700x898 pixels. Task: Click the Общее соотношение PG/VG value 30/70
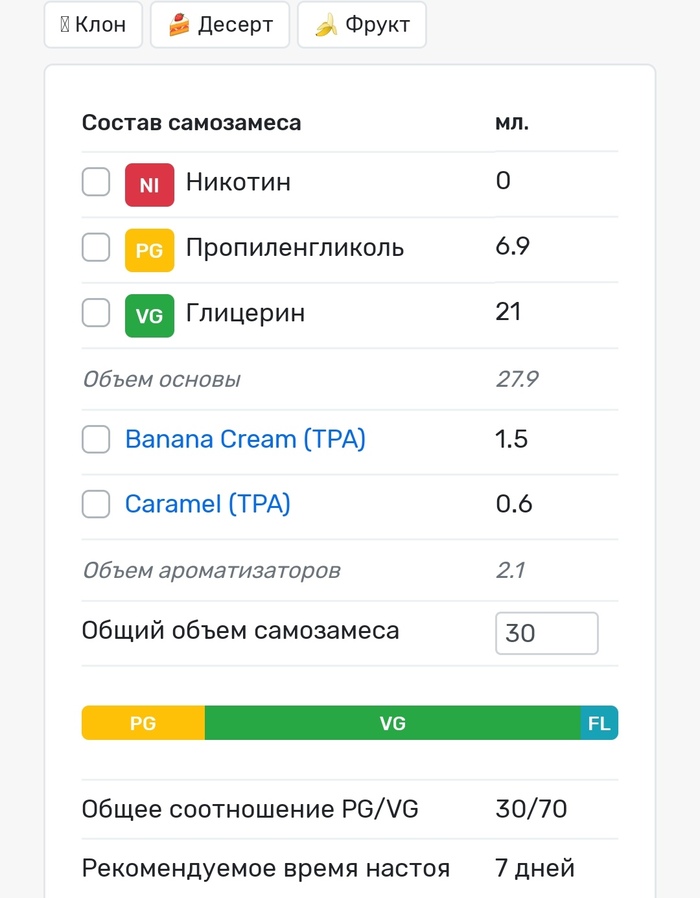pos(531,809)
